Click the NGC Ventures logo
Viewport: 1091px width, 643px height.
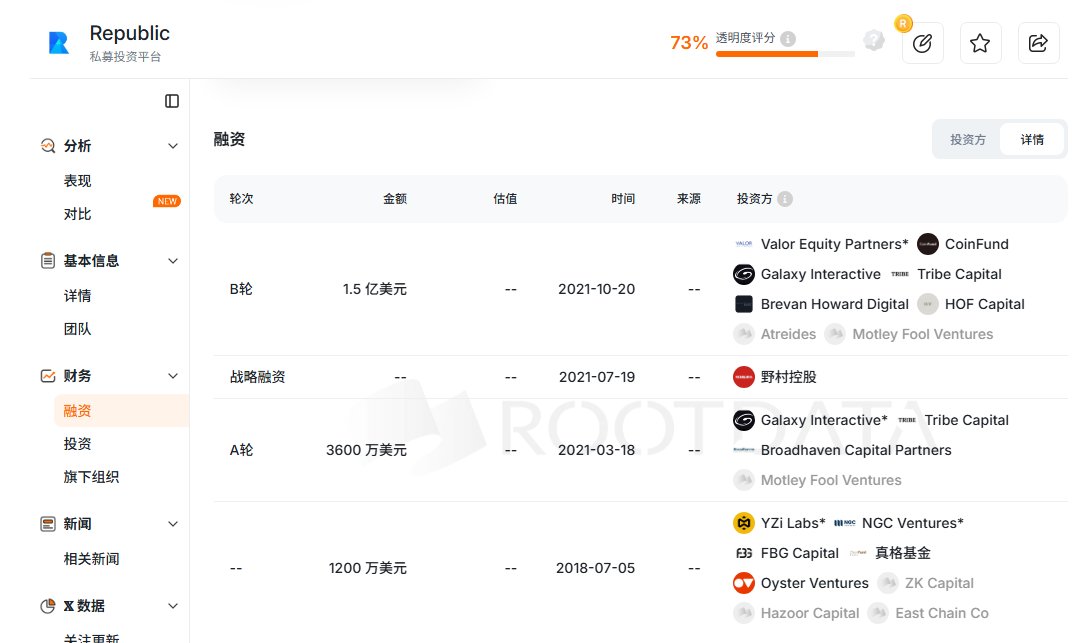point(844,523)
